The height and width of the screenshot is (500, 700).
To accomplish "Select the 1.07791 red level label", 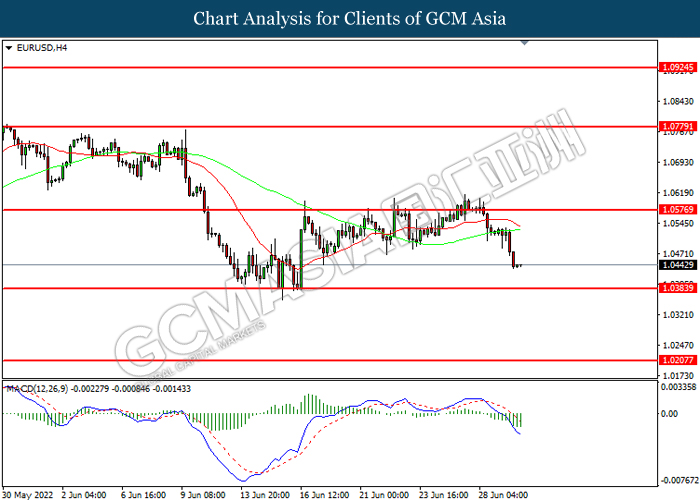I will [678, 126].
